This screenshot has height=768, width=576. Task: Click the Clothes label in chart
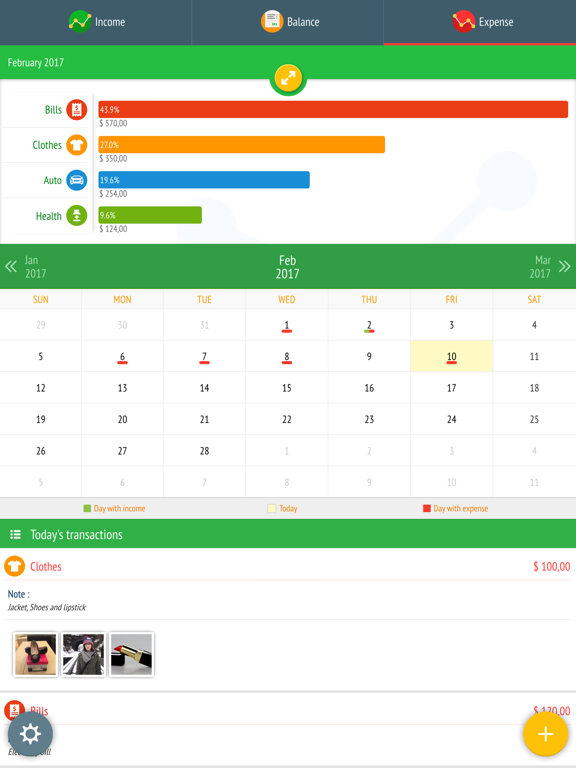click(x=47, y=145)
